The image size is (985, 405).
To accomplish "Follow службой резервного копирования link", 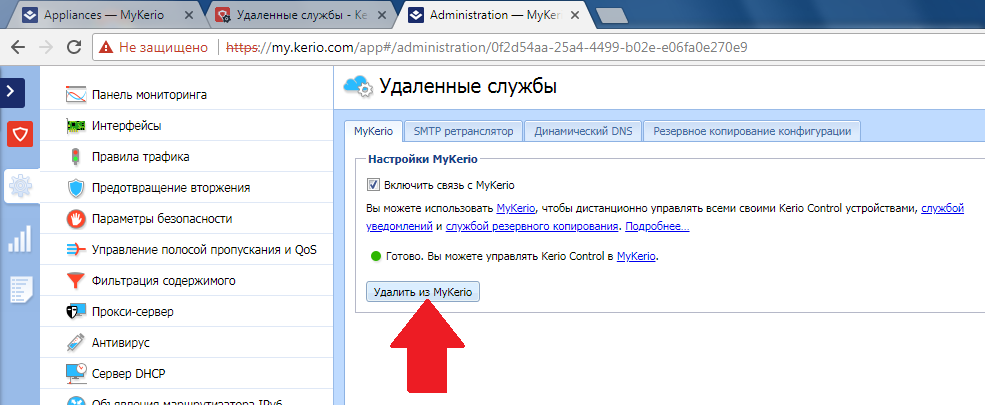I will pyautogui.click(x=531, y=226).
